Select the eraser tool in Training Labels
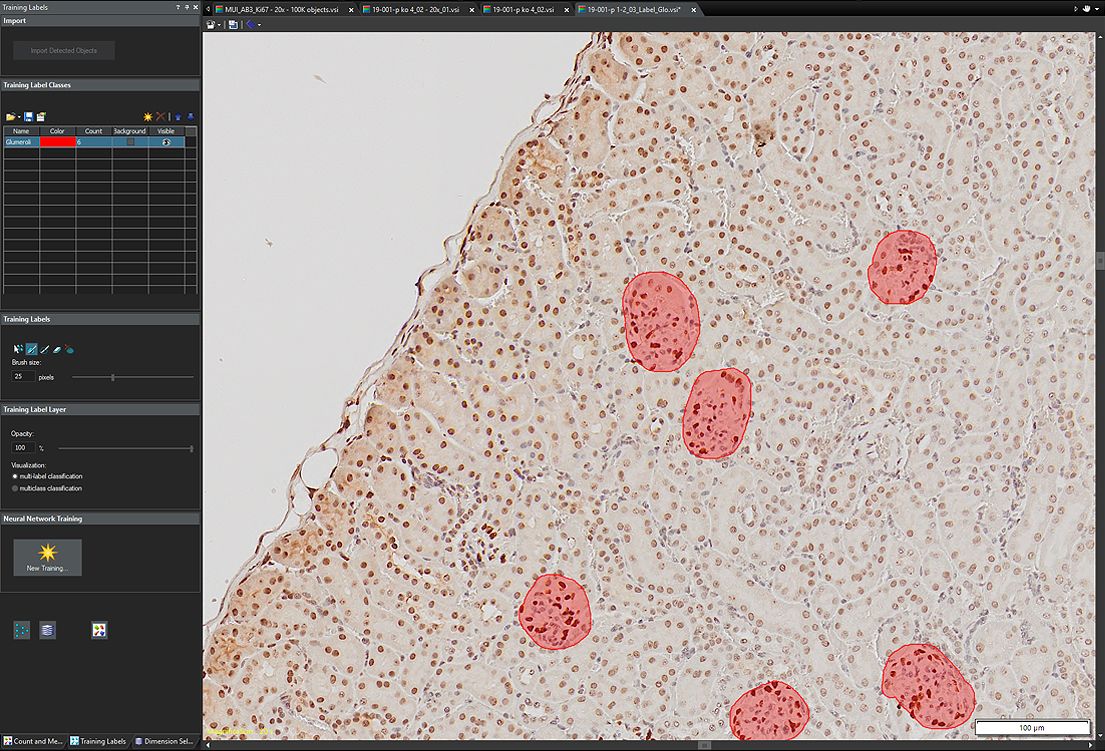 coord(57,349)
